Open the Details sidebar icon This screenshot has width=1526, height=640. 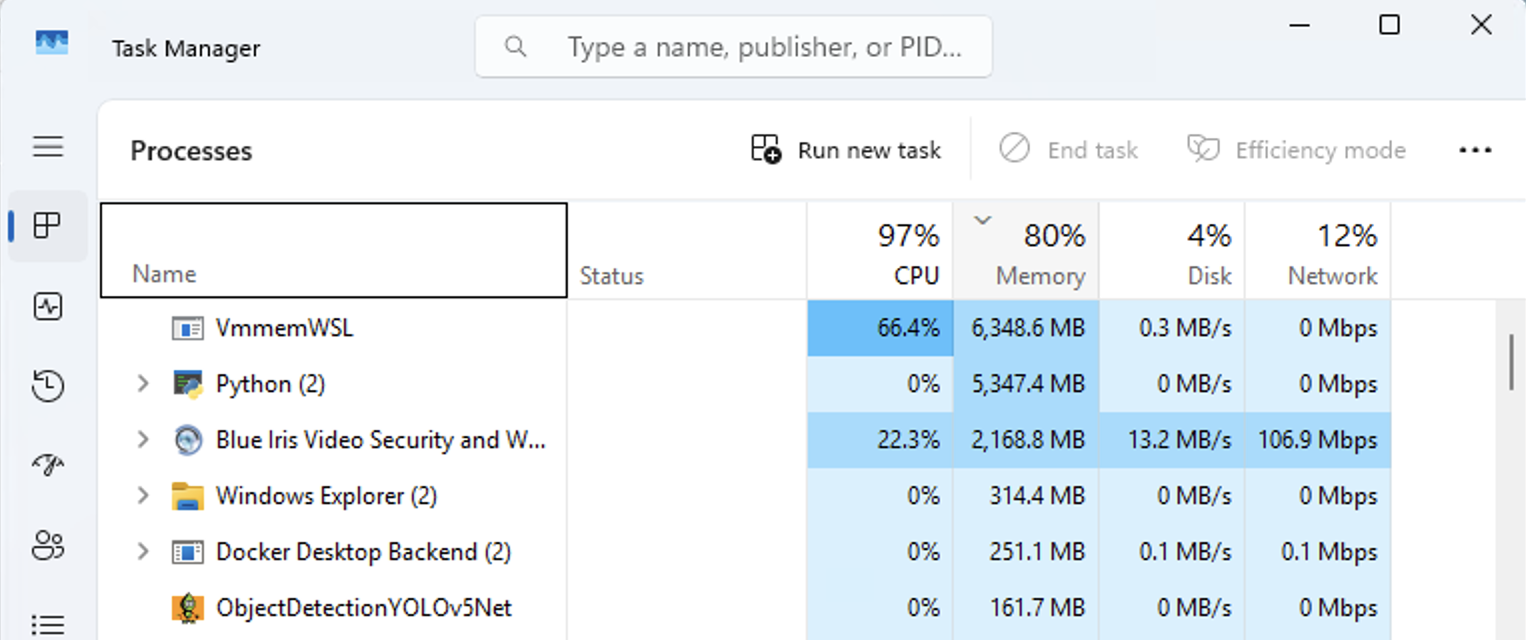48,624
